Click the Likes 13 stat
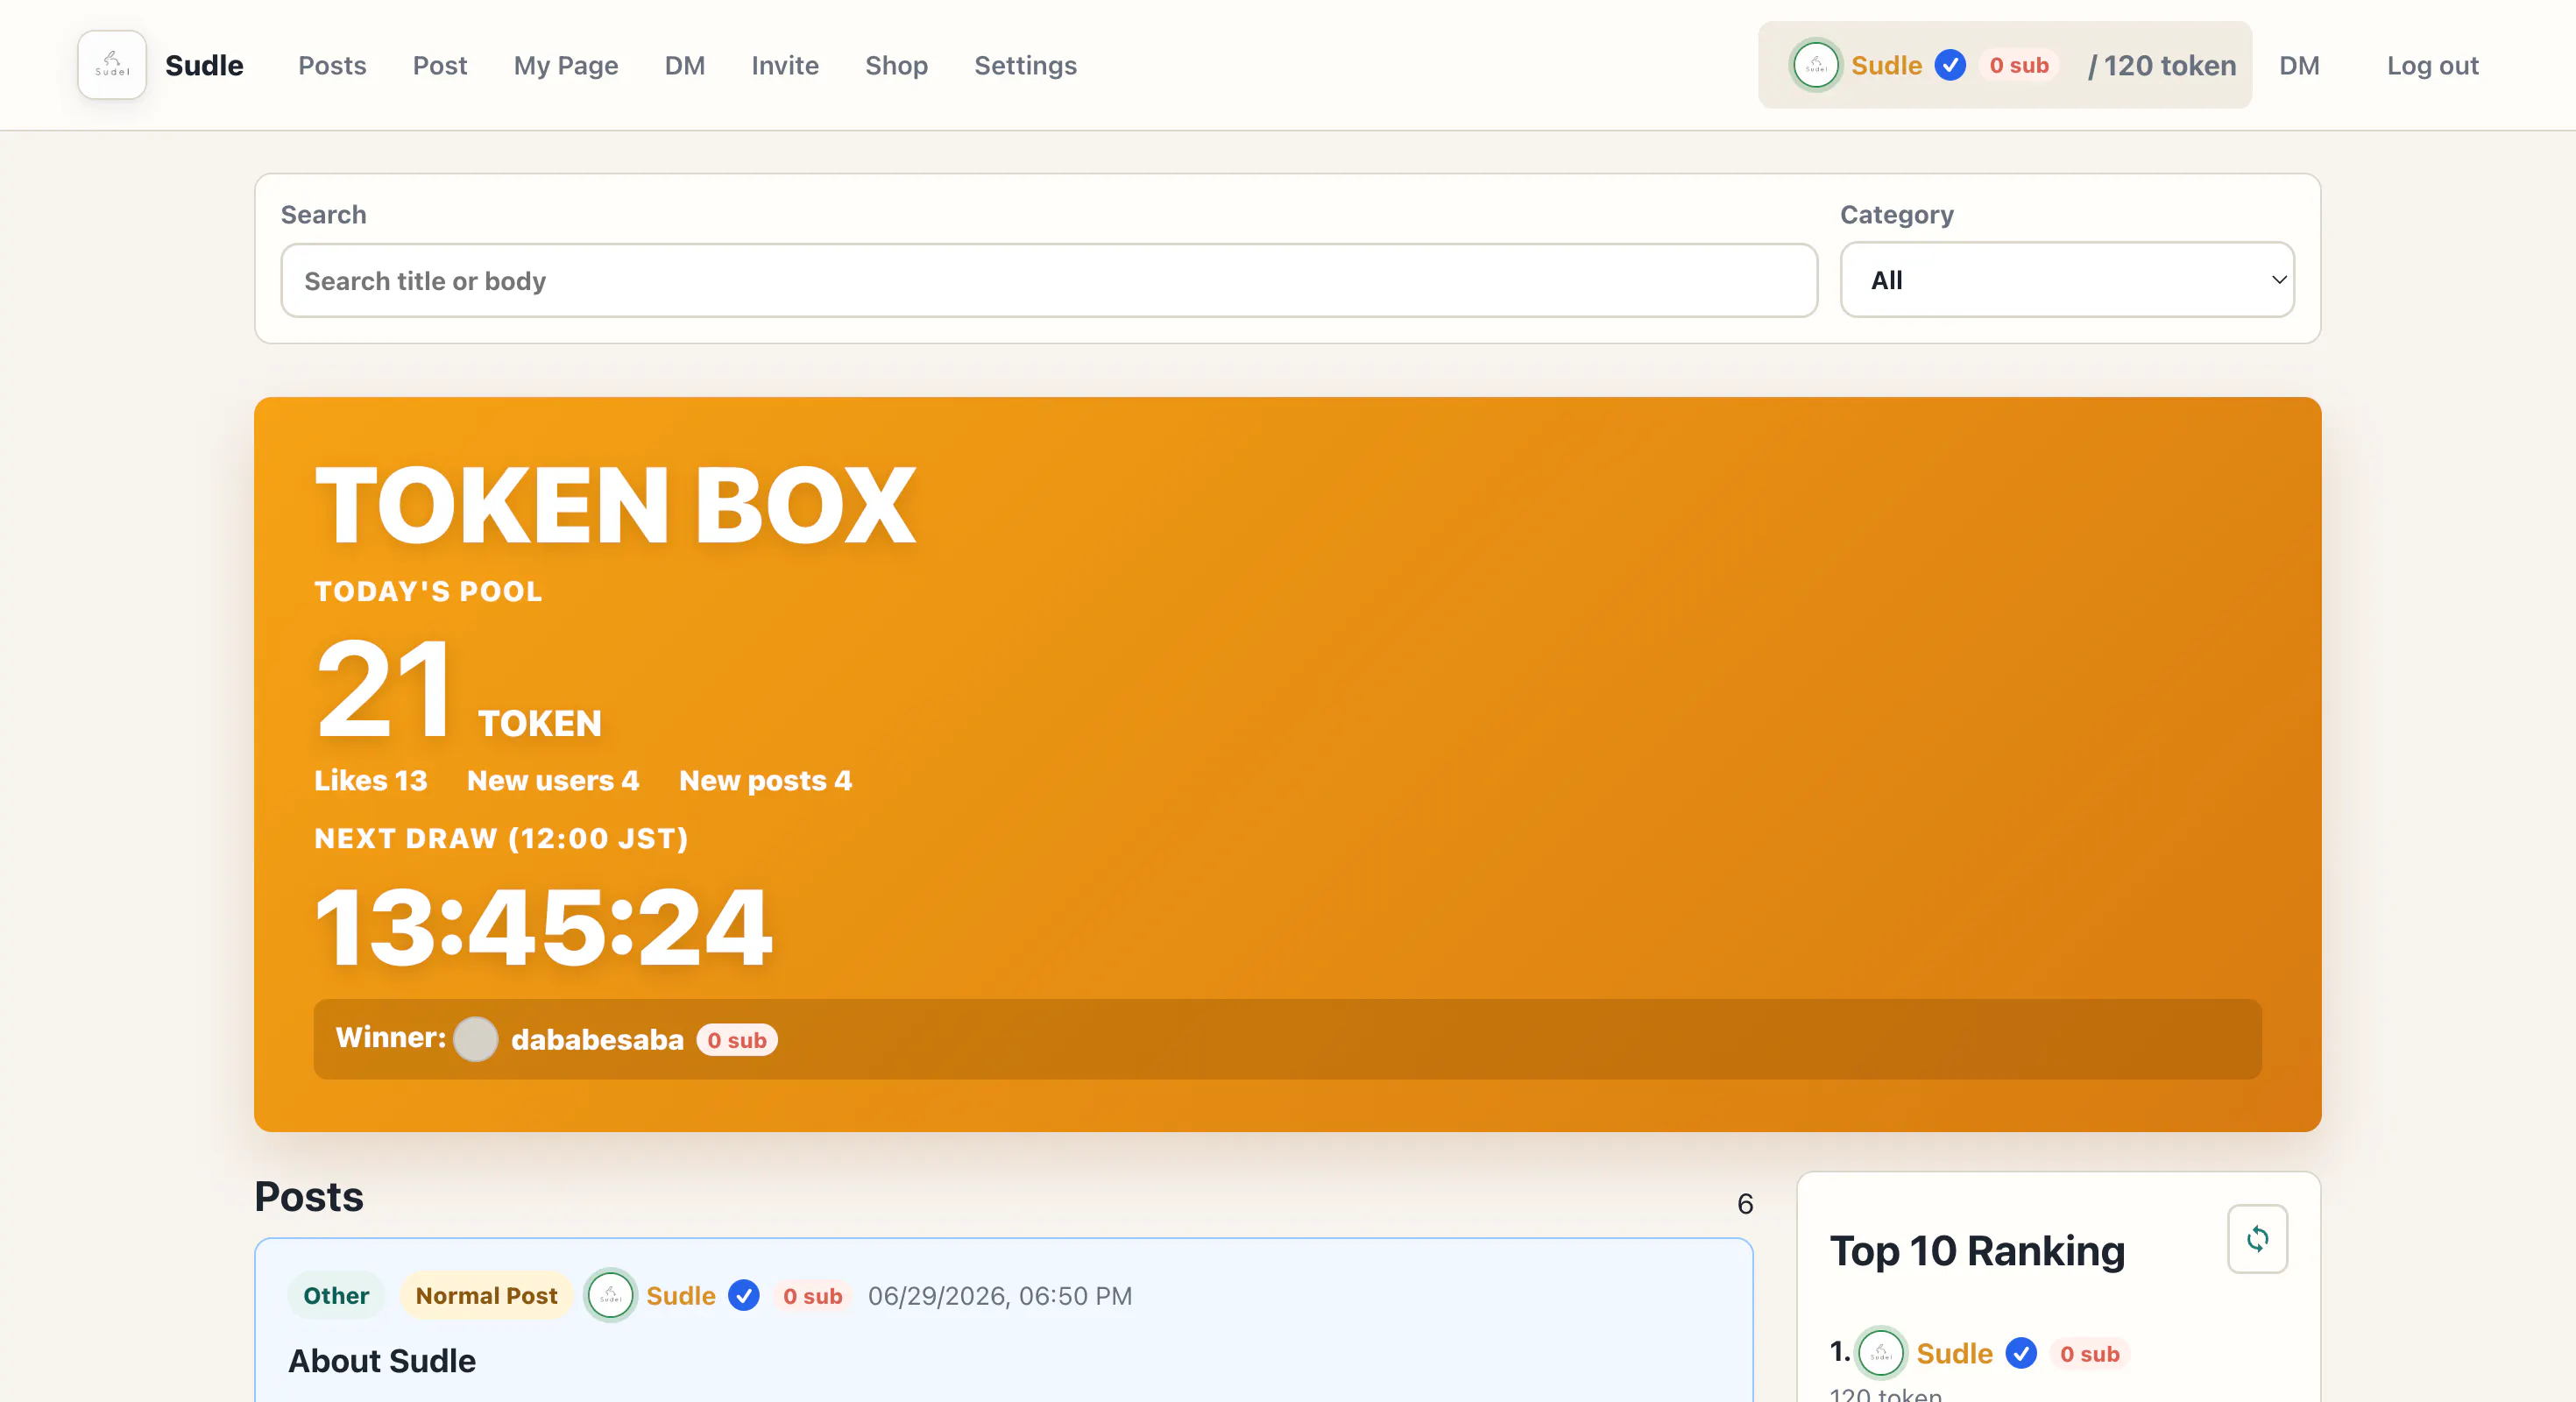 tap(371, 780)
